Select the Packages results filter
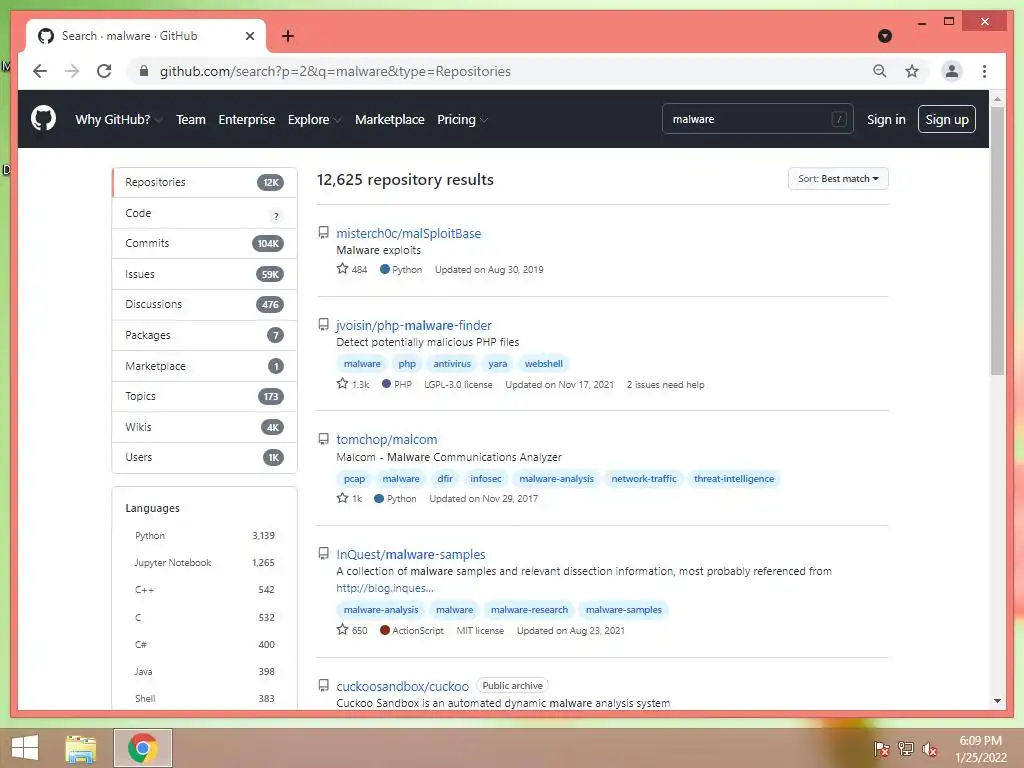 pyautogui.click(x=204, y=335)
